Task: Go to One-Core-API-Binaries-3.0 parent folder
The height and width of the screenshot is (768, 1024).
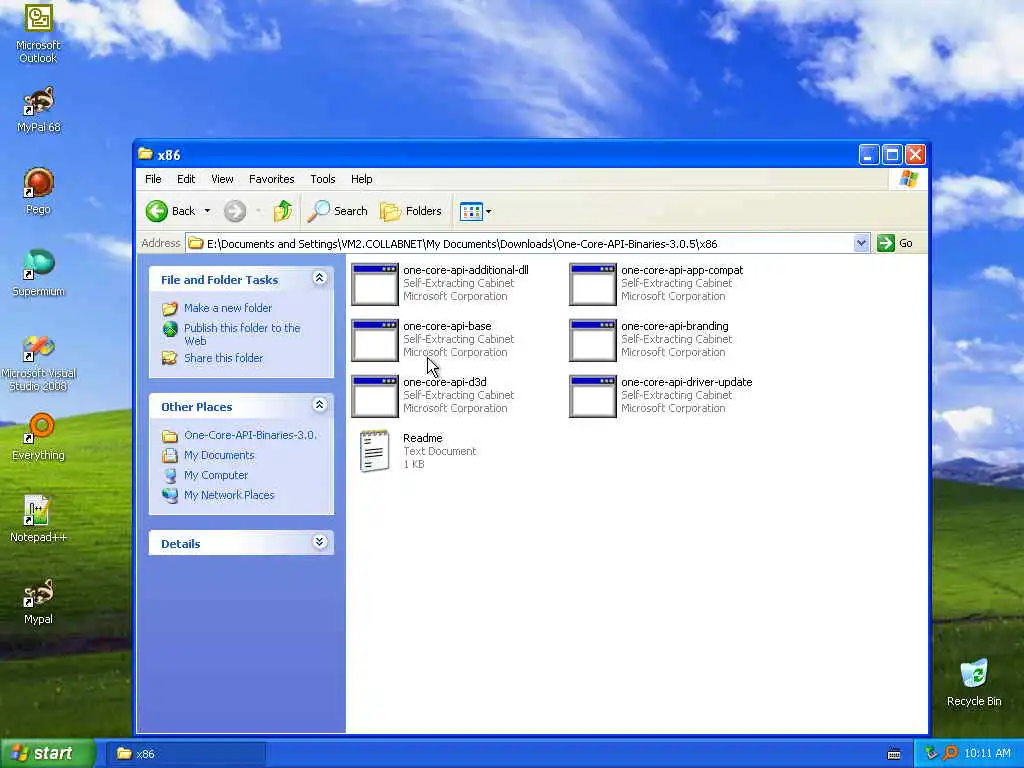Action: click(x=250, y=435)
